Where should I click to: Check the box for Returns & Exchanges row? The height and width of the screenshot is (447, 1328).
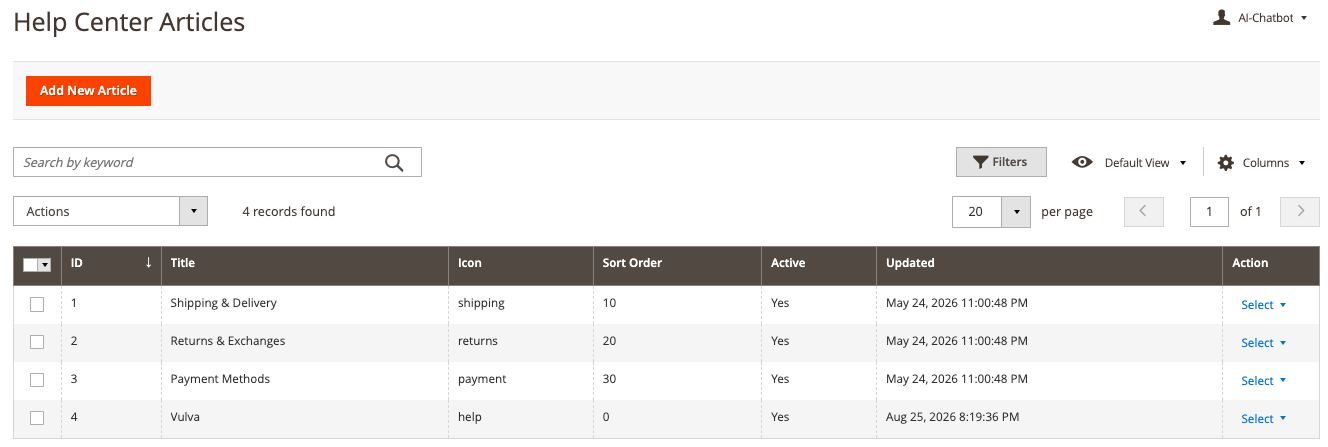(37, 342)
